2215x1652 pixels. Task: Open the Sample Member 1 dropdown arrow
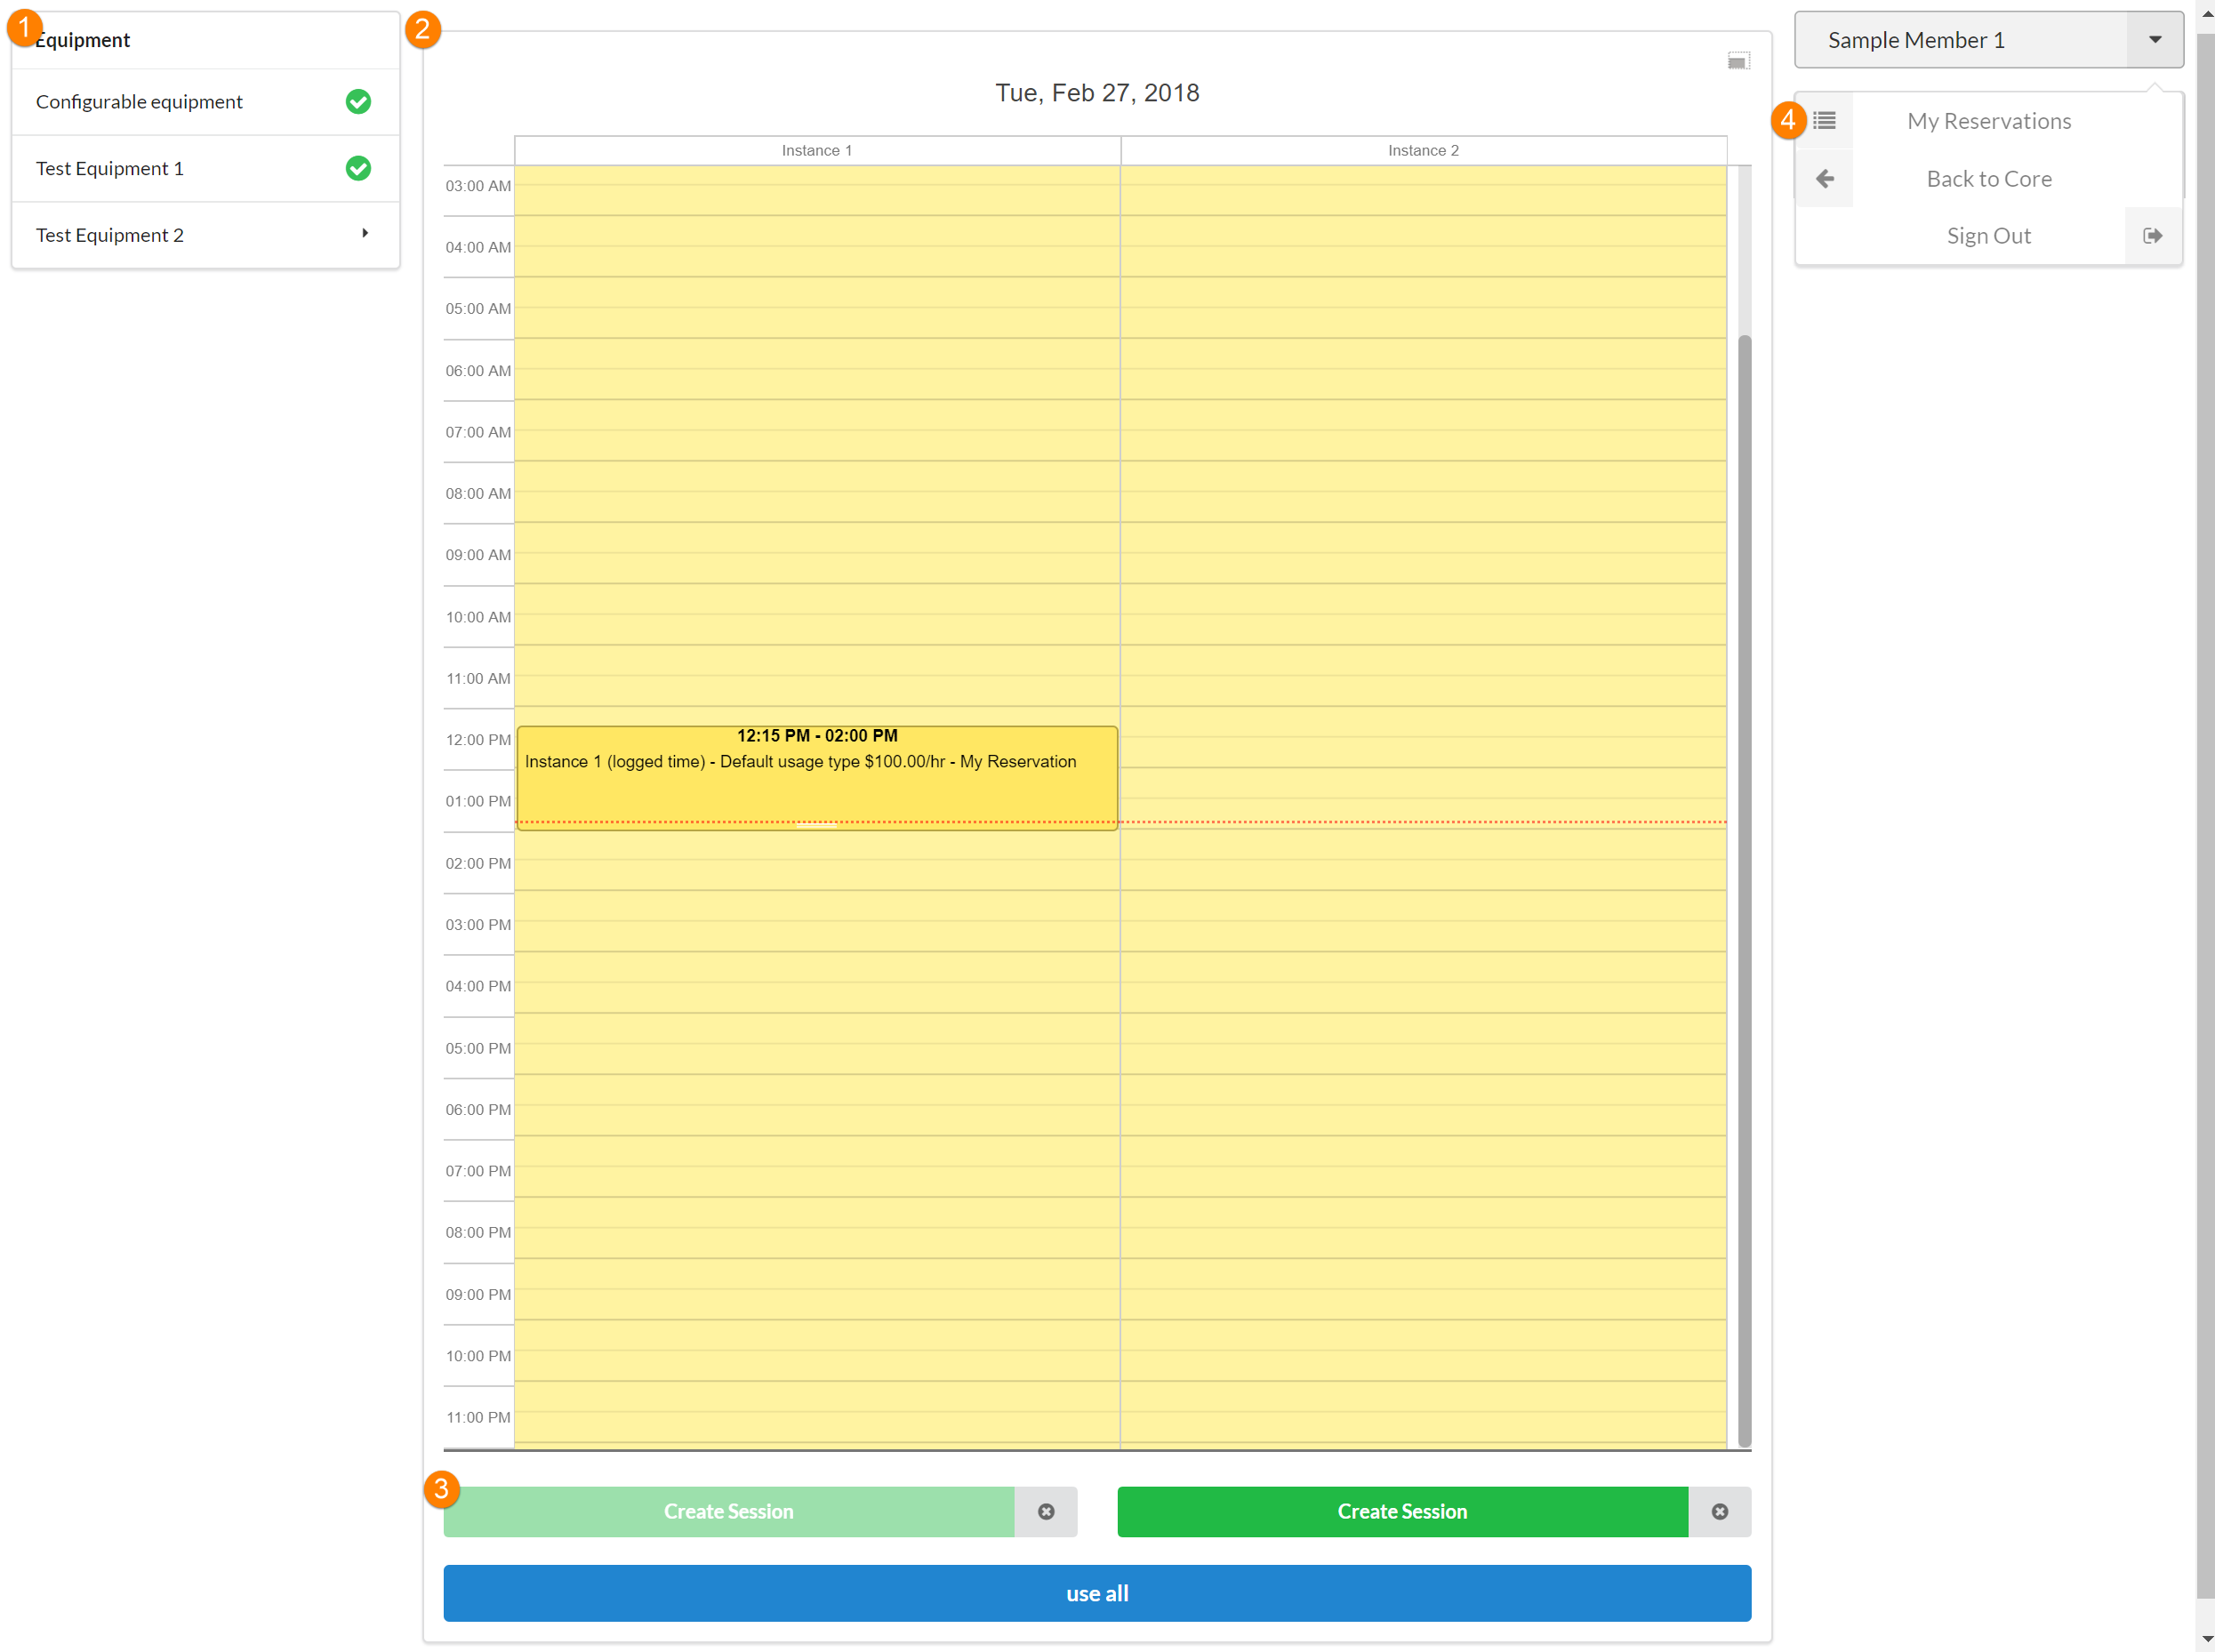(x=2154, y=40)
